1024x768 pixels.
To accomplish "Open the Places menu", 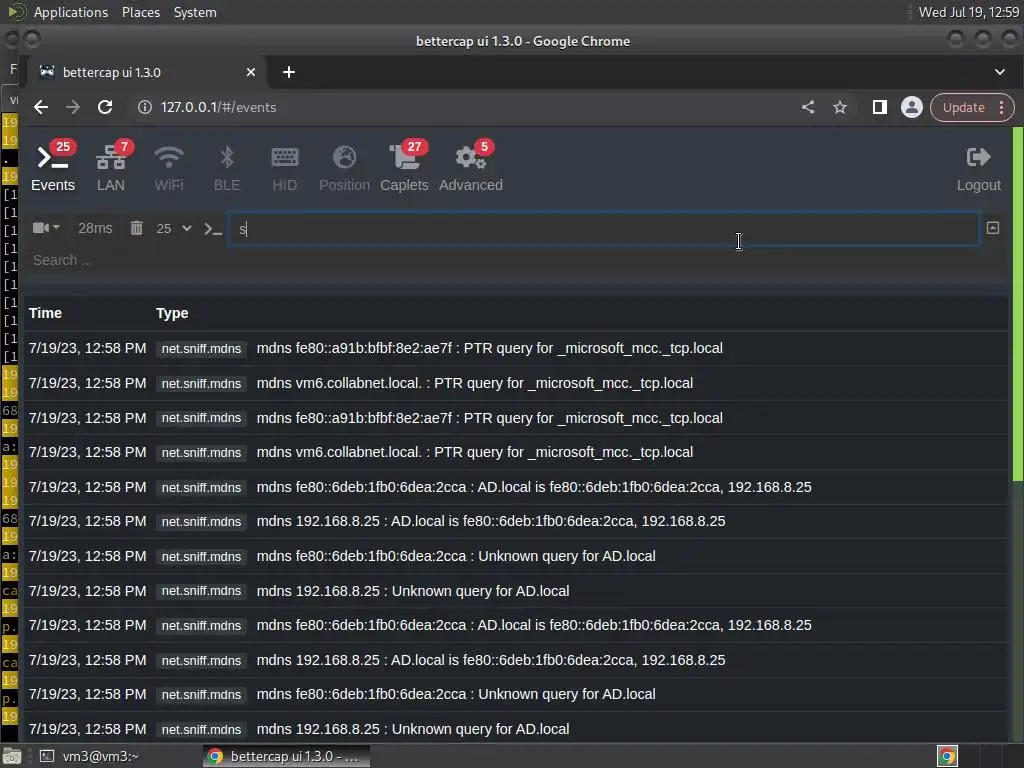I will click(x=141, y=12).
